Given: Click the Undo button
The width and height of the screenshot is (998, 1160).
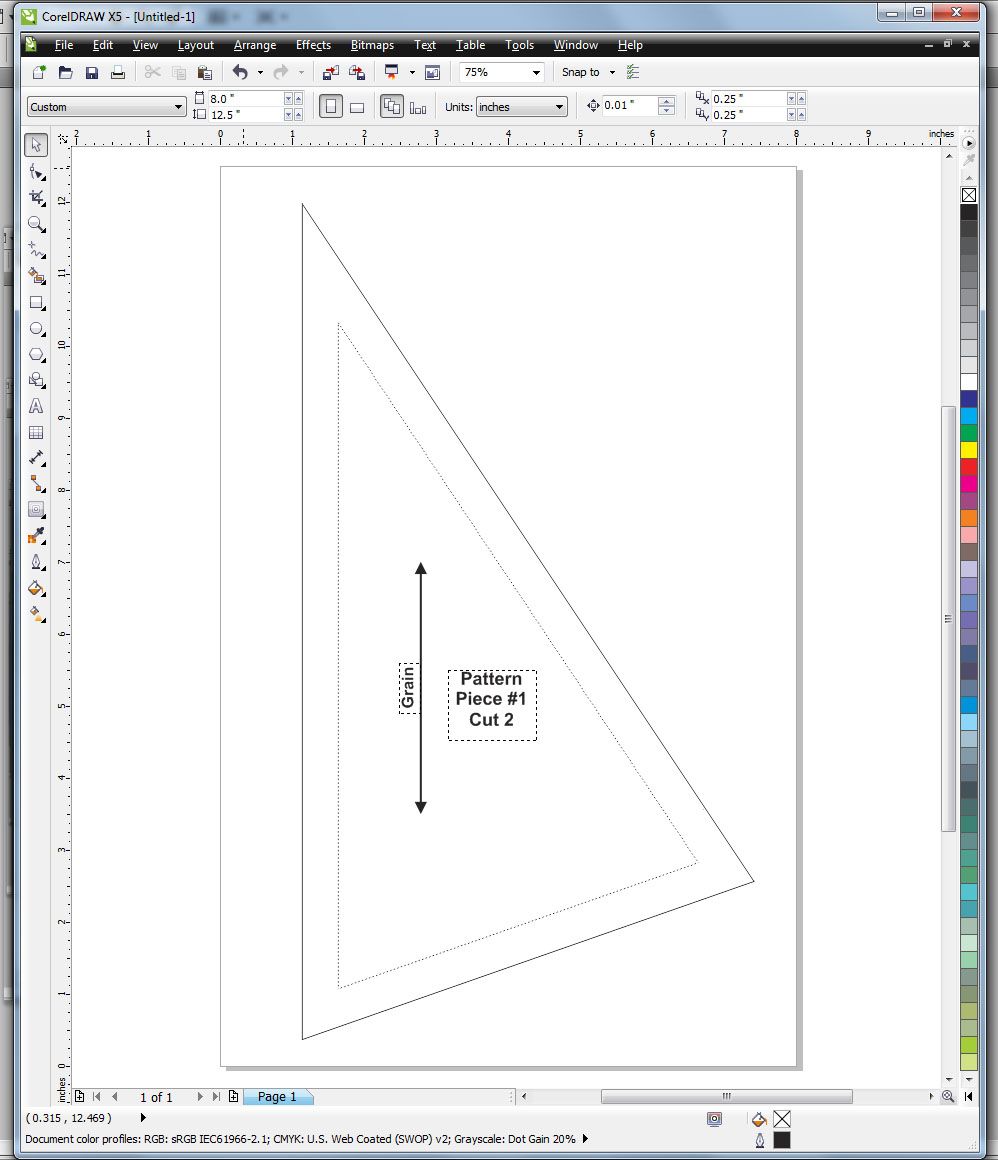Looking at the screenshot, I should [241, 72].
